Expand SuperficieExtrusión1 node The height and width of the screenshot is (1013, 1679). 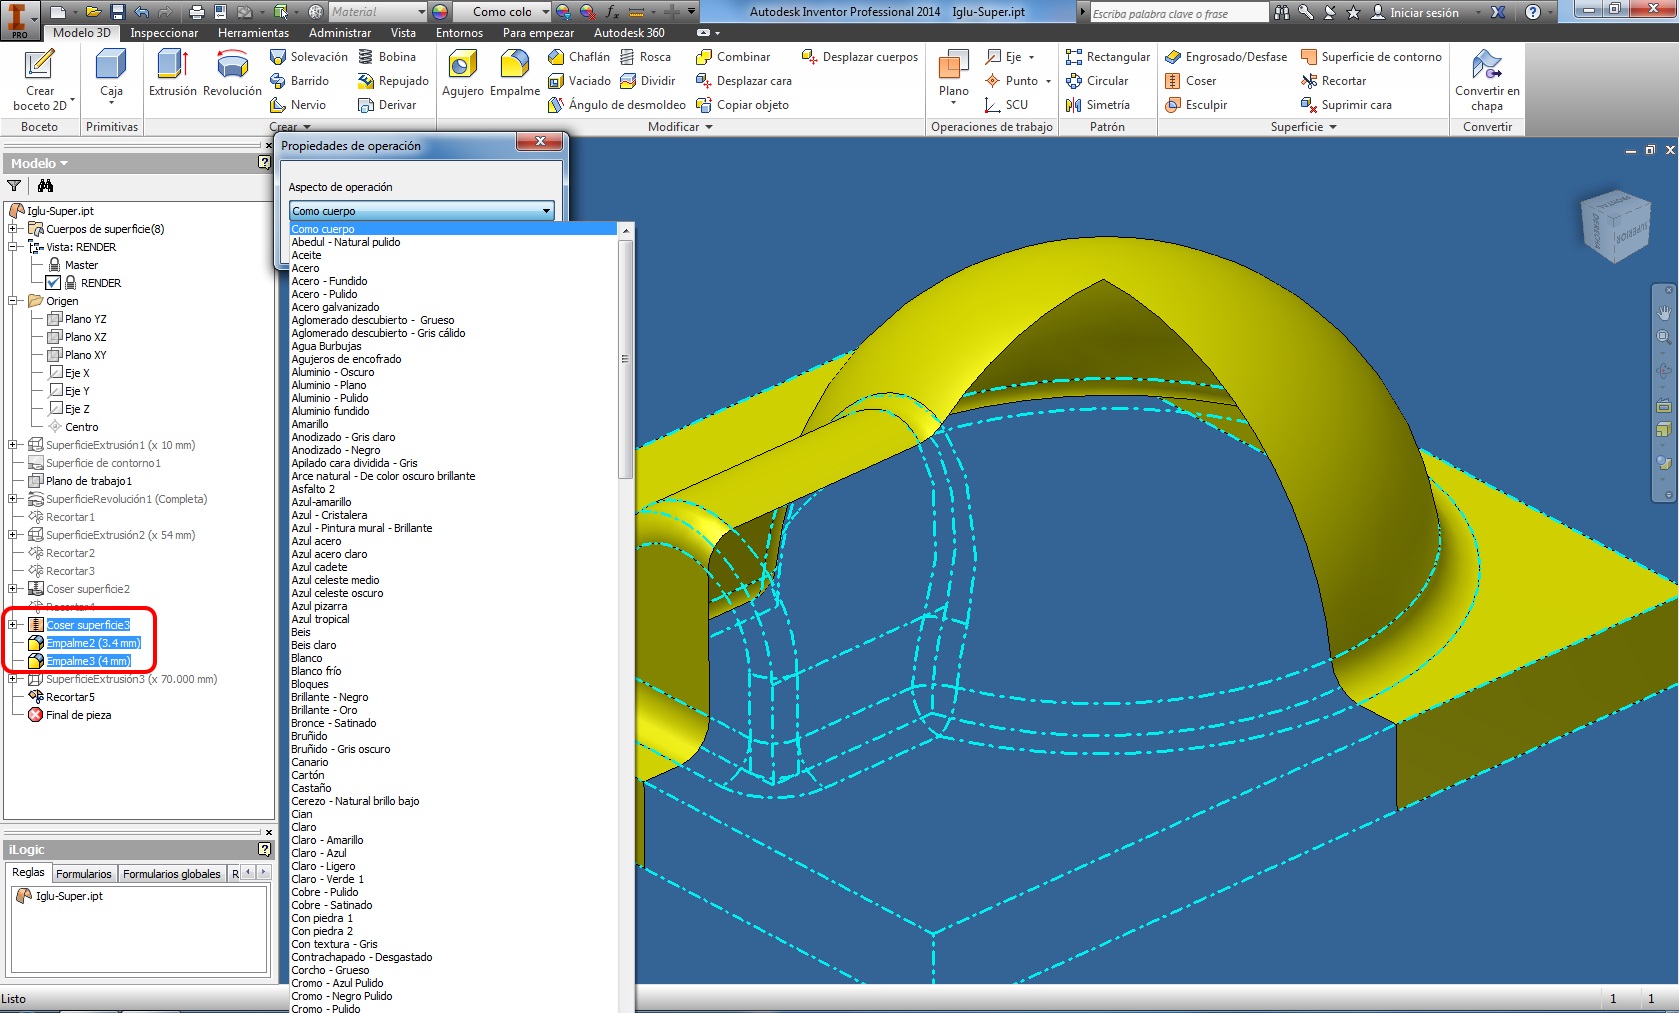[13, 445]
